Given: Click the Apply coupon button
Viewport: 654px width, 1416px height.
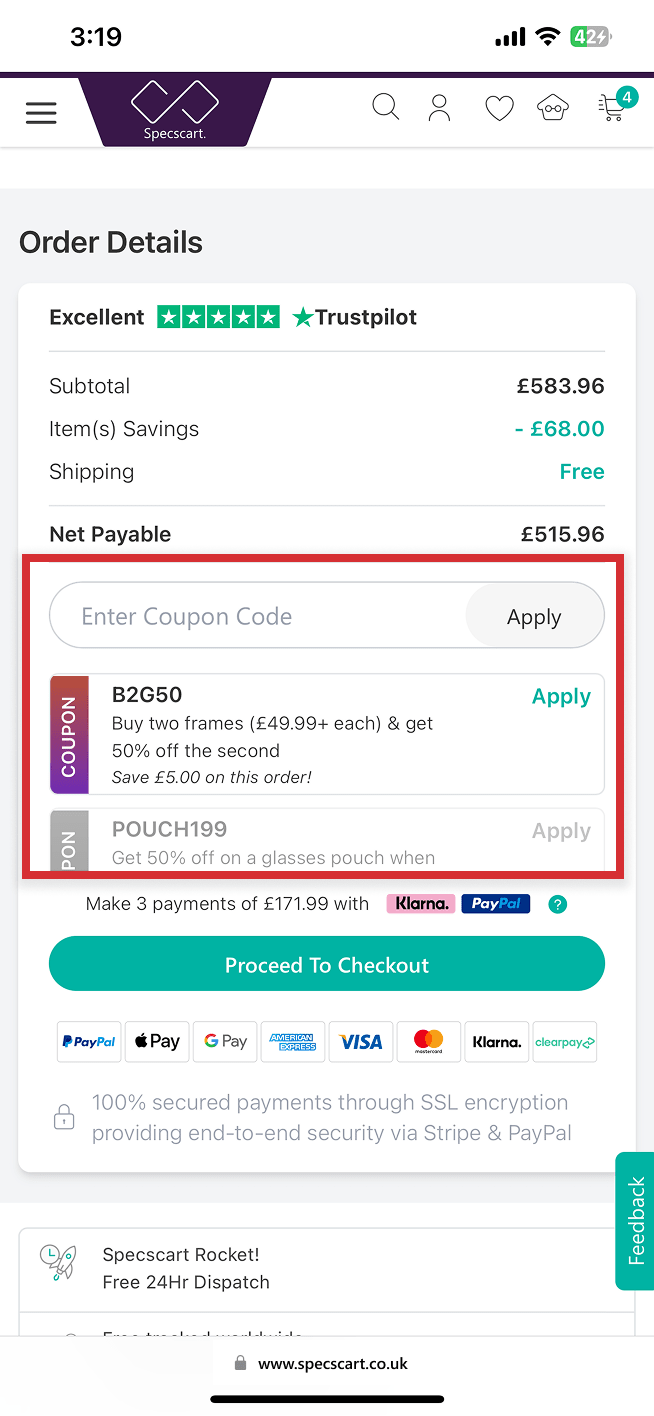Looking at the screenshot, I should [534, 616].
